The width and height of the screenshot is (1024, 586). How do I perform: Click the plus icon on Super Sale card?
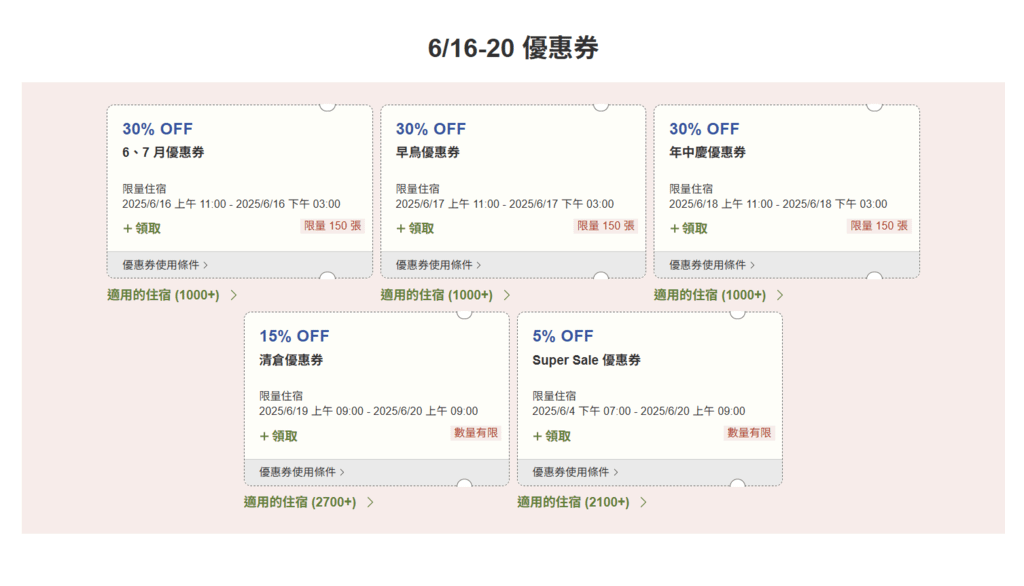click(537, 436)
